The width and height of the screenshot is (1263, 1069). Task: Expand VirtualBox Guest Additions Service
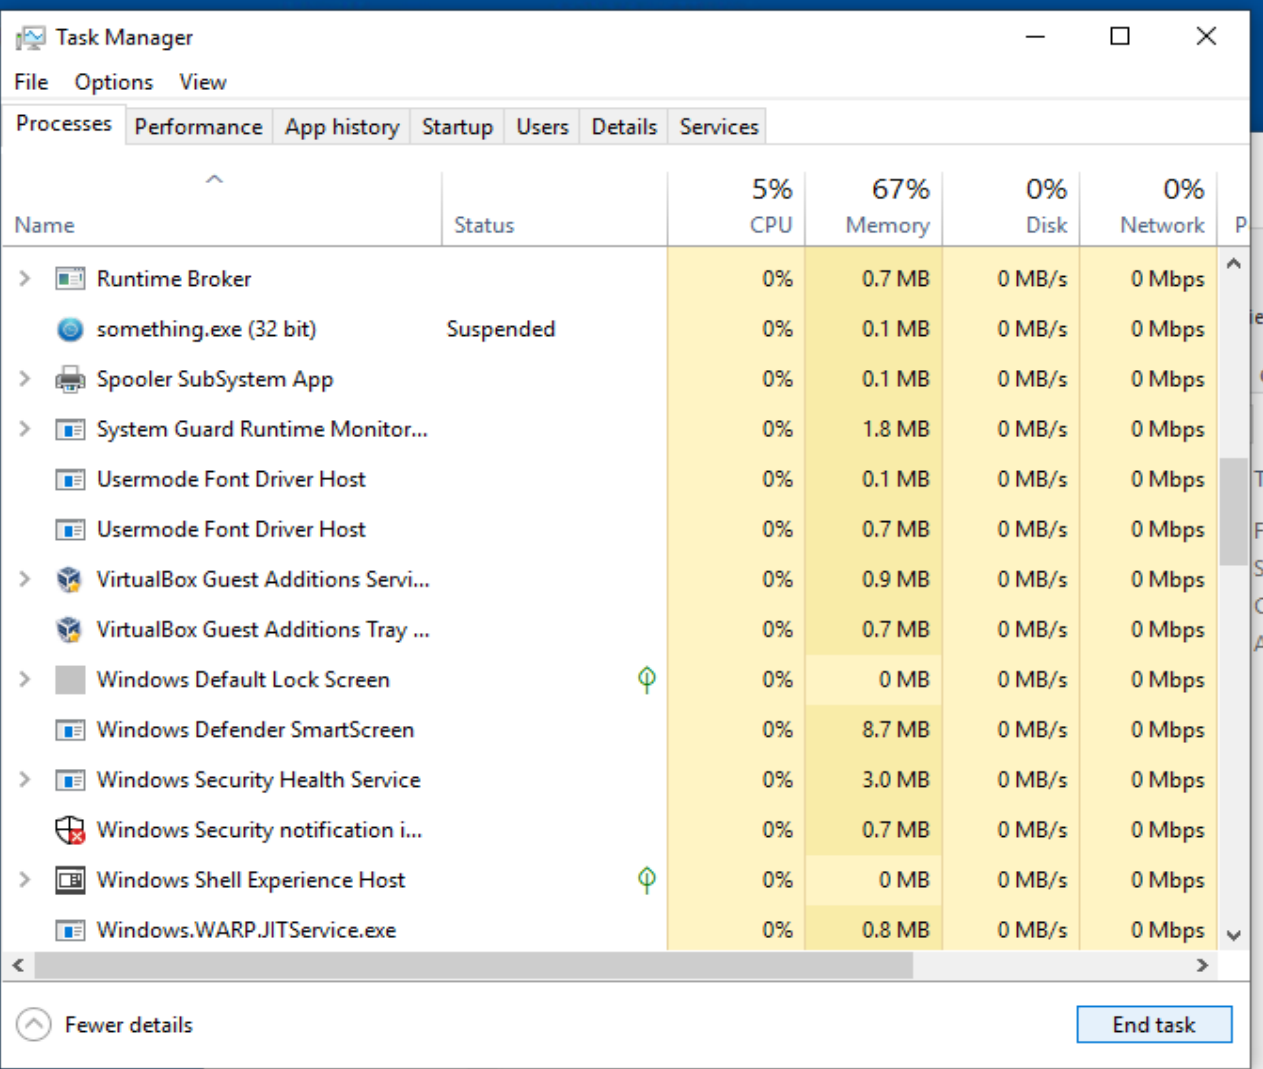point(25,579)
